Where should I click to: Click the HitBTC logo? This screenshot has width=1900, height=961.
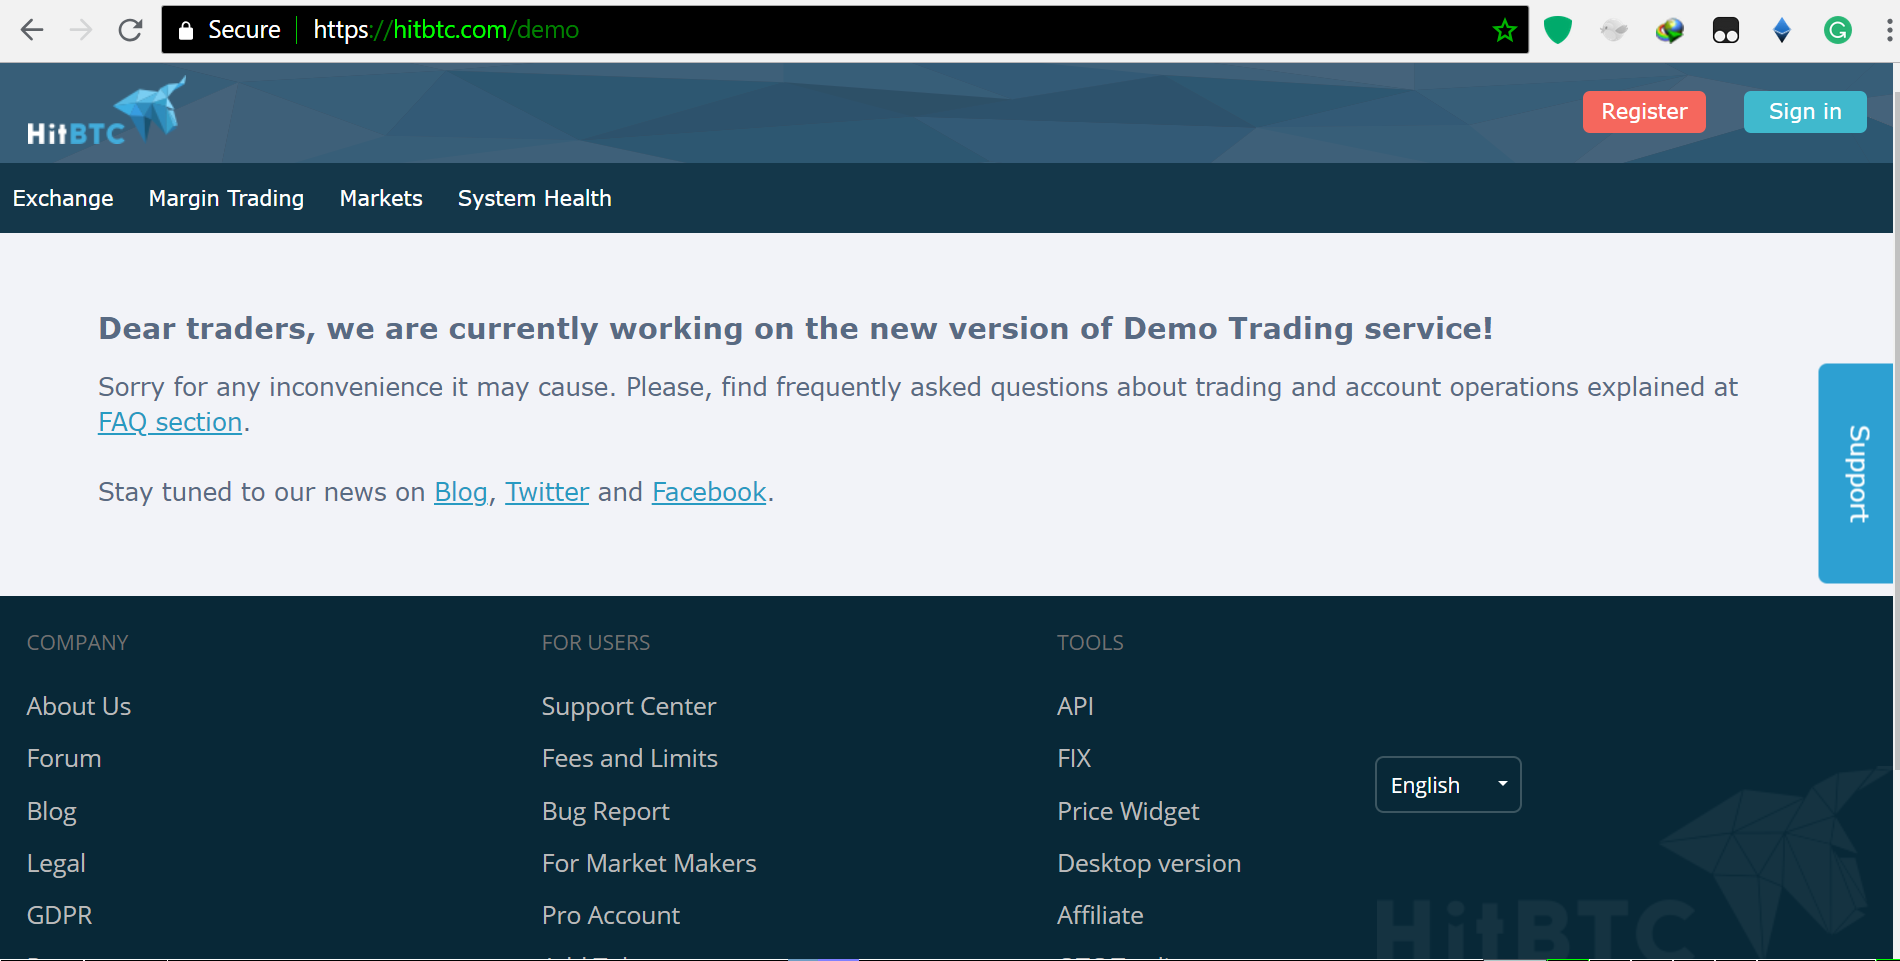(x=106, y=112)
